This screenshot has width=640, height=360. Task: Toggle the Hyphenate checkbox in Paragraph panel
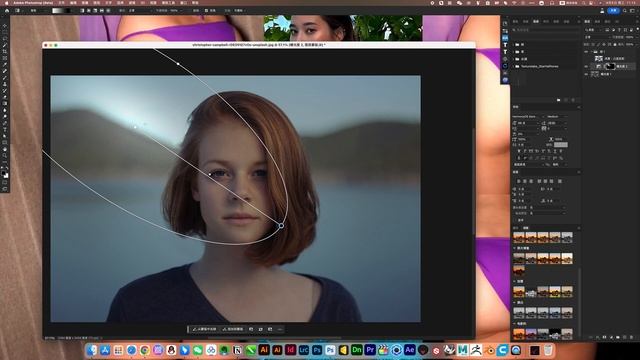[x=516, y=220]
